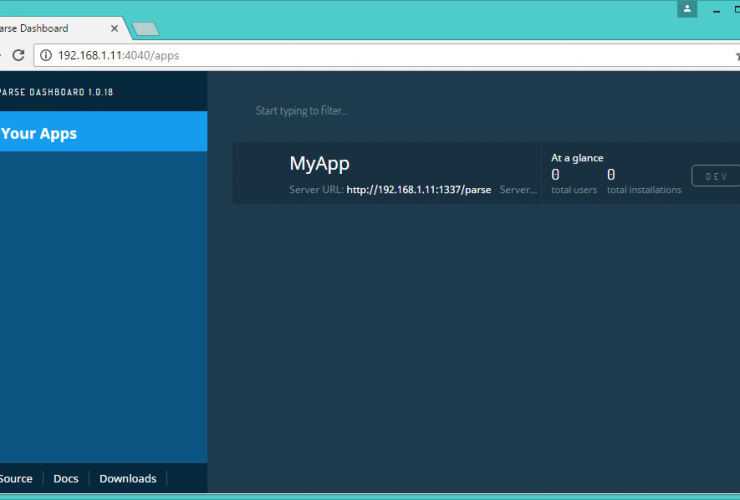Open a new browser tab
The height and width of the screenshot is (500, 740).
click(145, 29)
